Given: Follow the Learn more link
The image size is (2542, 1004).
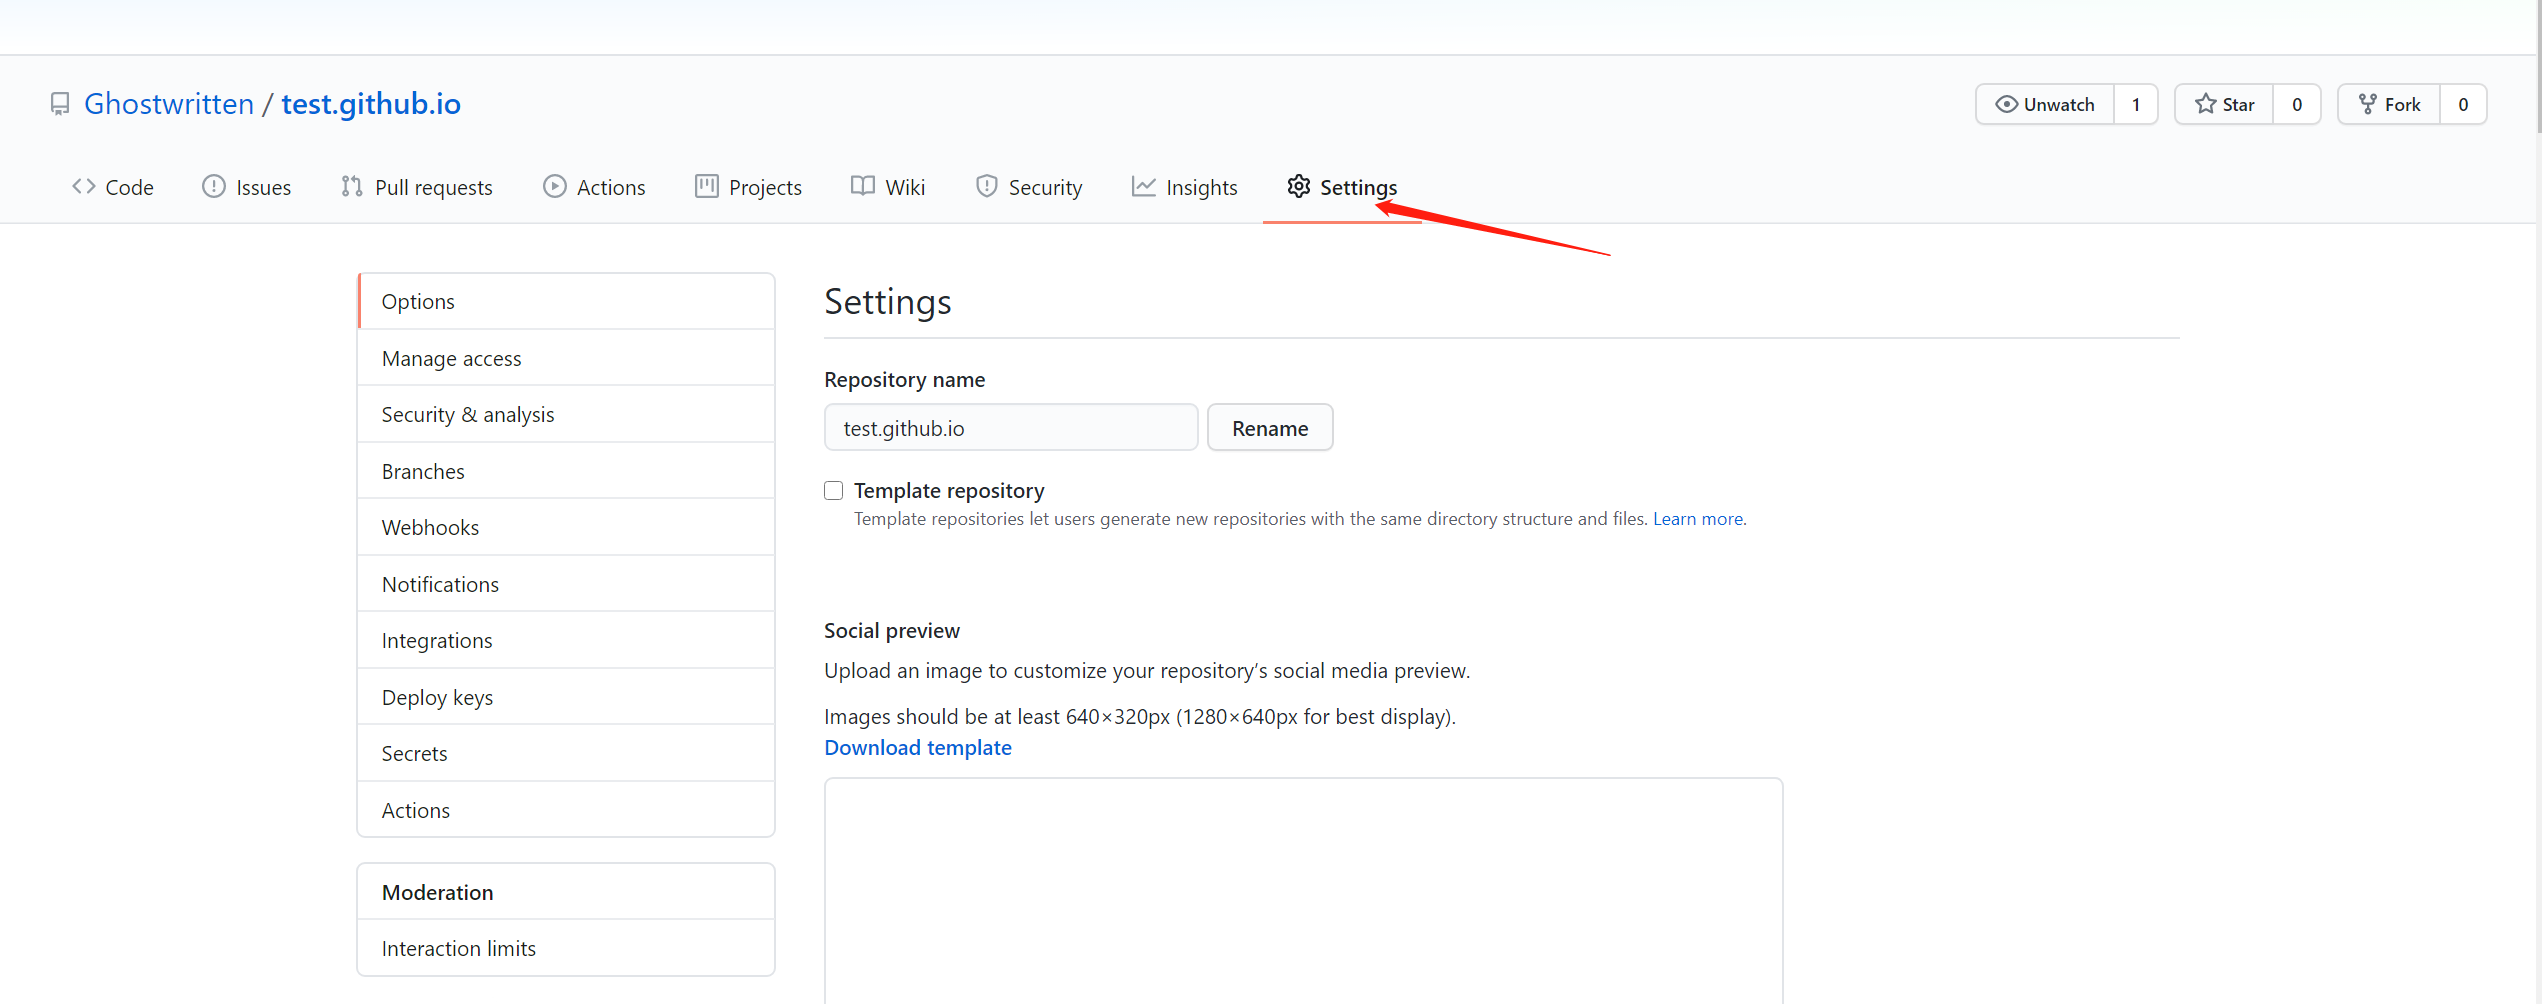Looking at the screenshot, I should tap(1698, 519).
